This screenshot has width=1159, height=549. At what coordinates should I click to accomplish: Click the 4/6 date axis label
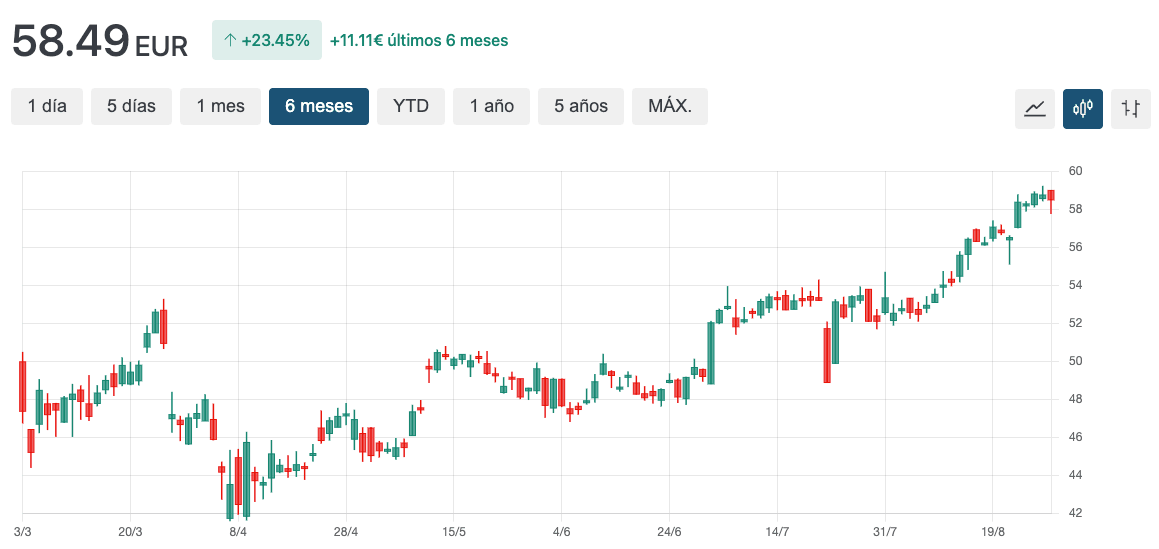[562, 531]
